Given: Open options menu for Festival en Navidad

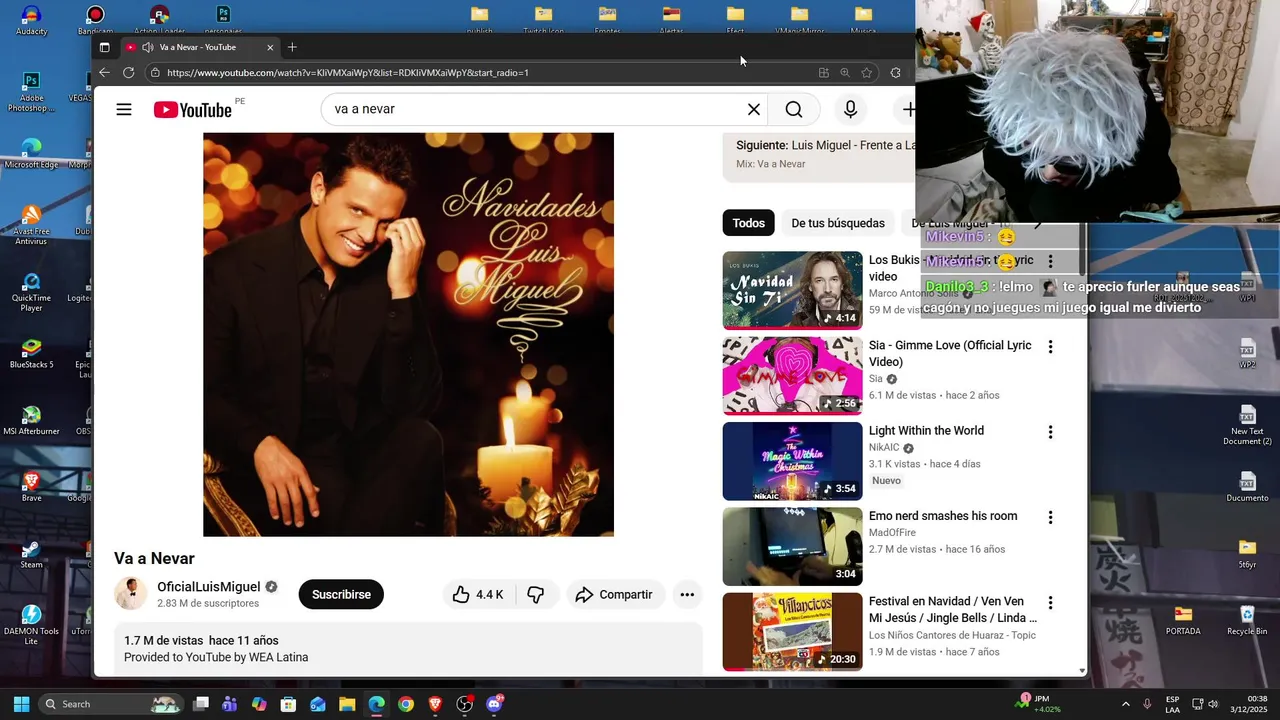Looking at the screenshot, I should (x=1050, y=603).
